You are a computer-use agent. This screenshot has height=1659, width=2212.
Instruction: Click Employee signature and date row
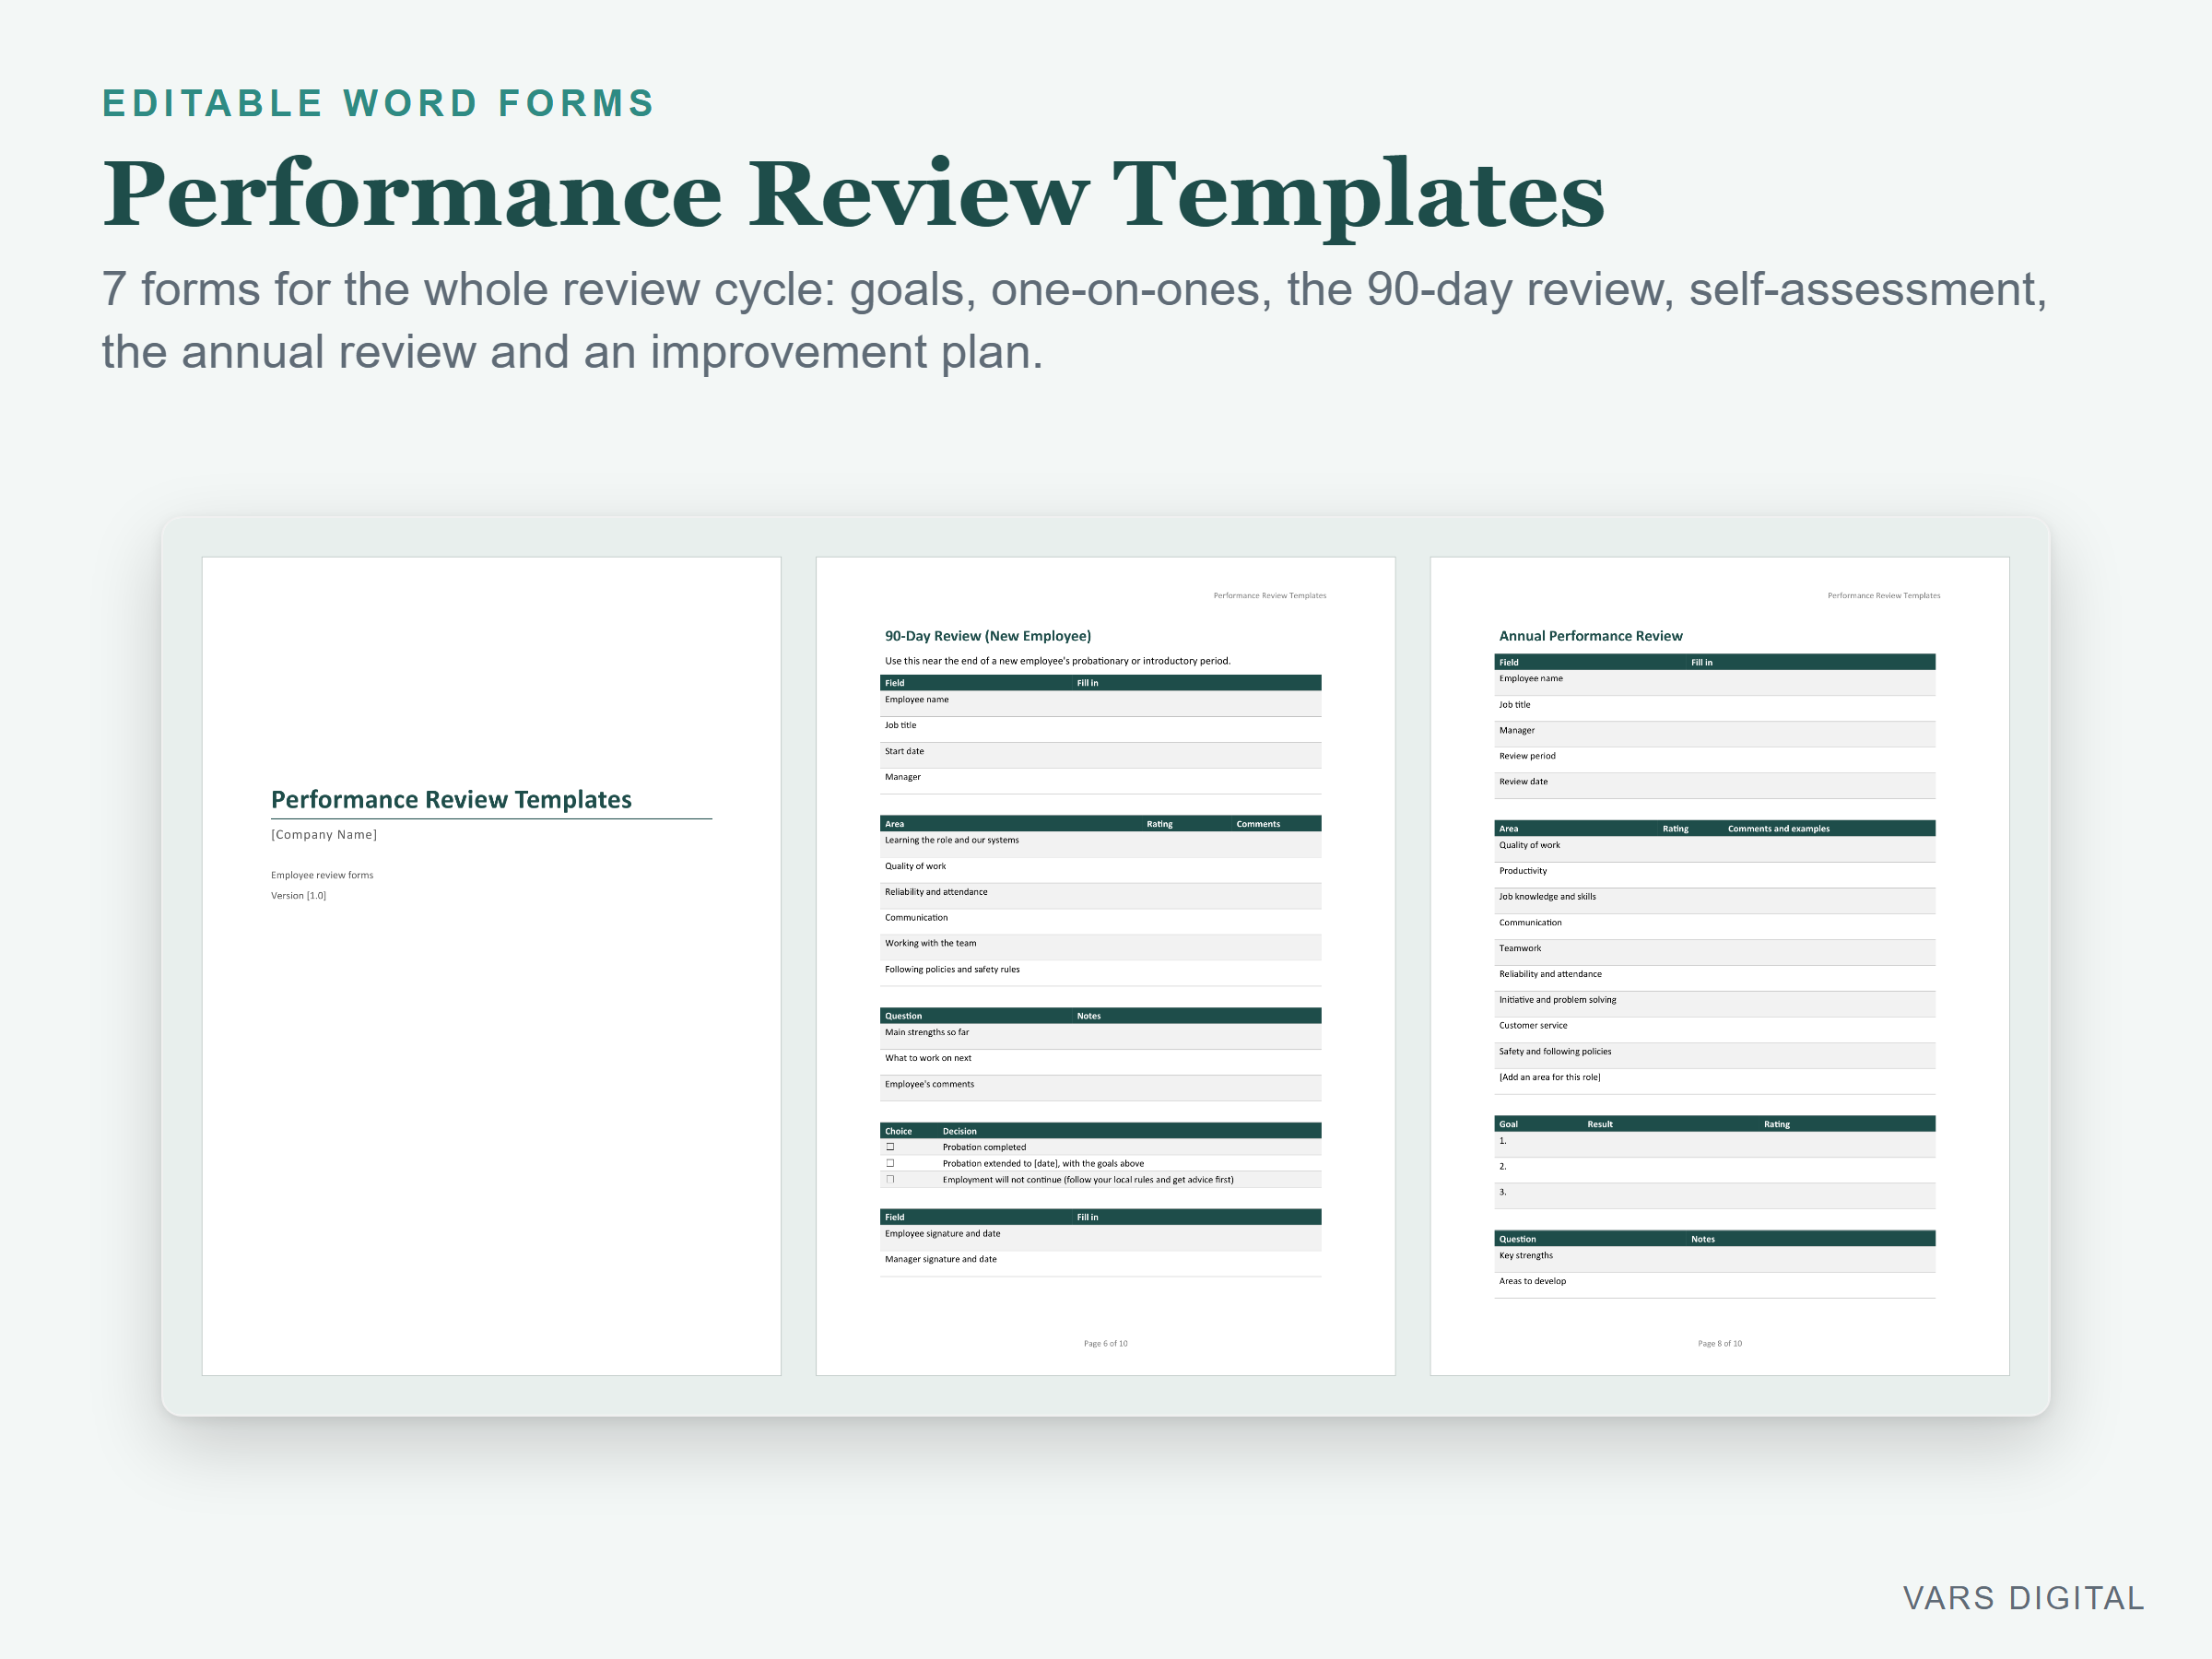(1100, 1238)
